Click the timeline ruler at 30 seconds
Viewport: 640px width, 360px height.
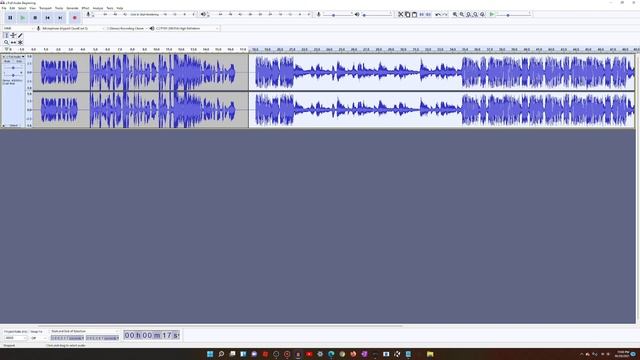pyautogui.click(x=403, y=49)
